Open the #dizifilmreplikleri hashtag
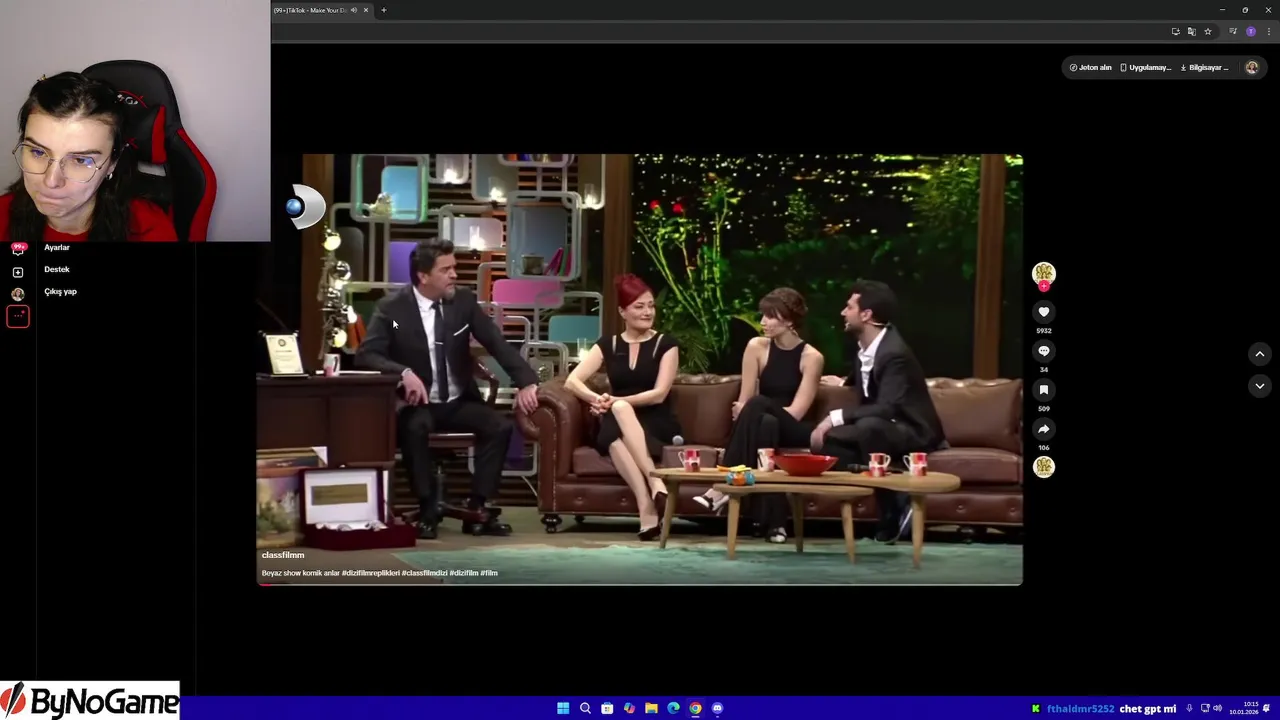This screenshot has height=720, width=1280. coord(371,573)
